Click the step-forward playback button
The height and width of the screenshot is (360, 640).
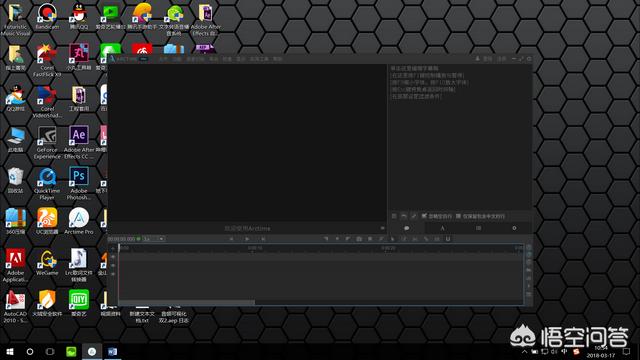pyautogui.click(x=263, y=239)
